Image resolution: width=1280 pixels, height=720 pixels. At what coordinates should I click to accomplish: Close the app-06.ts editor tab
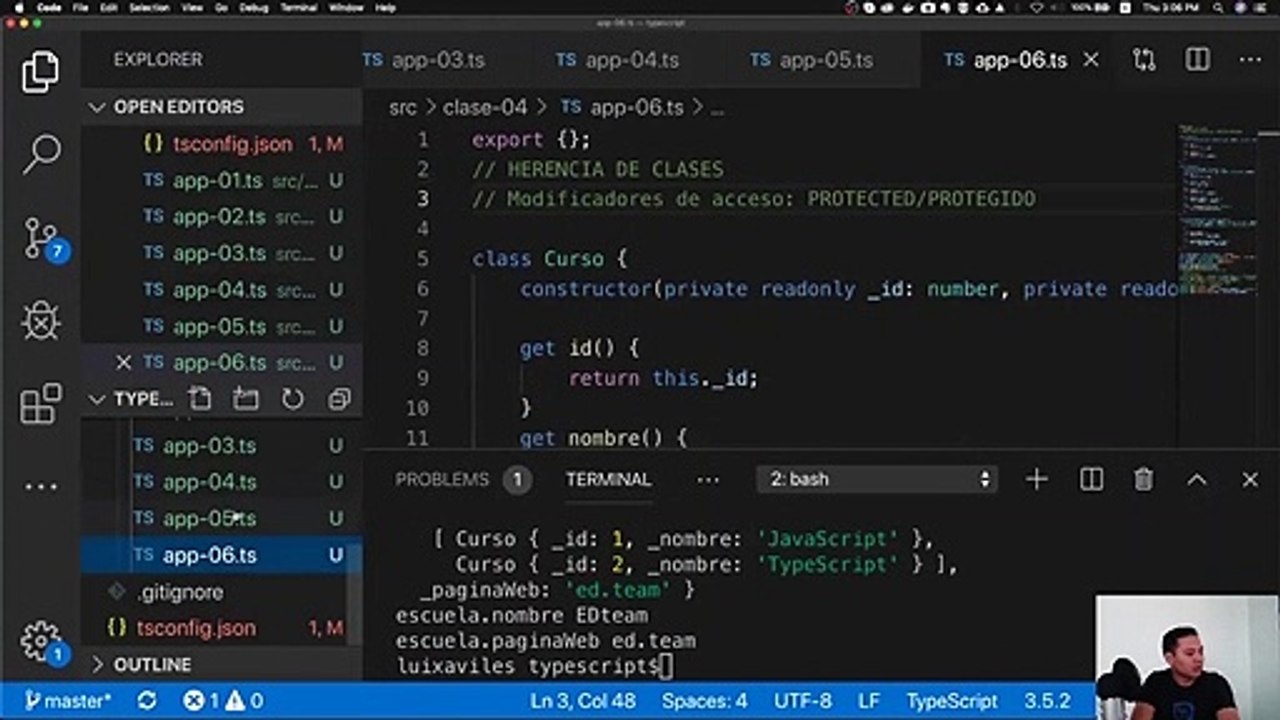tap(1091, 60)
